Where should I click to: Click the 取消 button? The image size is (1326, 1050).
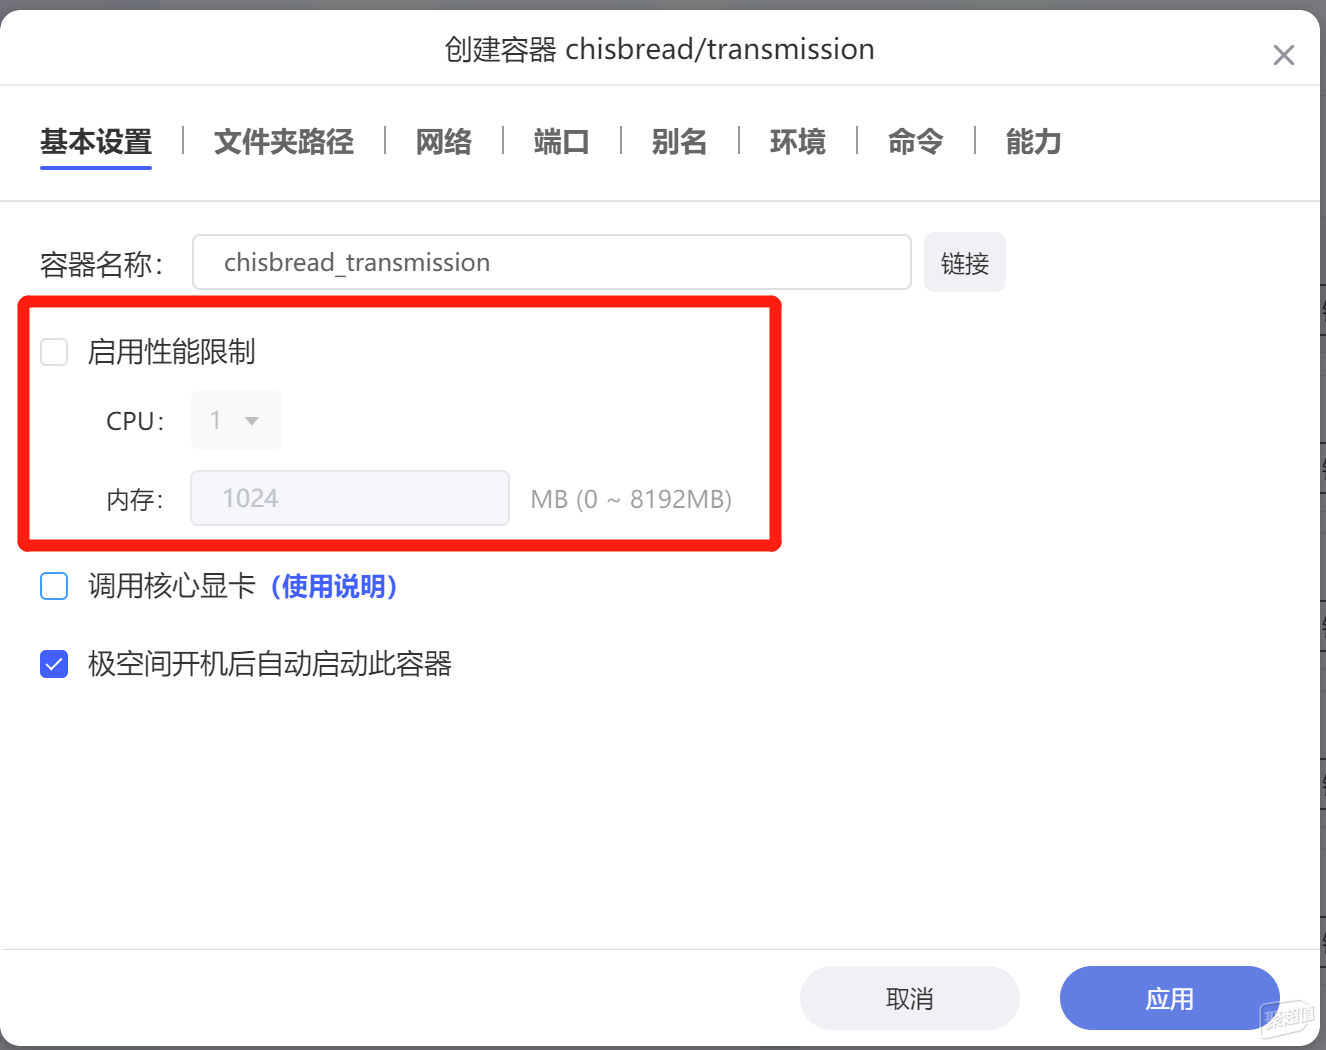(x=910, y=998)
